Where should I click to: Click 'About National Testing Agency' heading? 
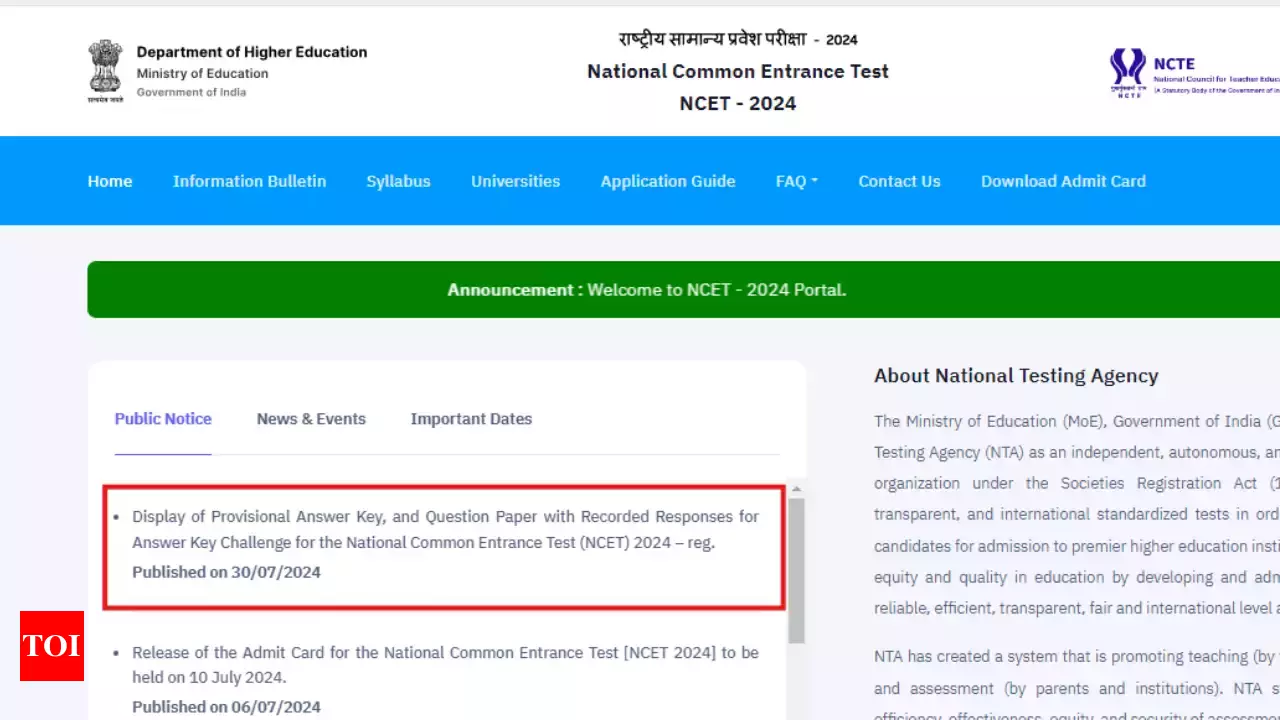click(1016, 376)
